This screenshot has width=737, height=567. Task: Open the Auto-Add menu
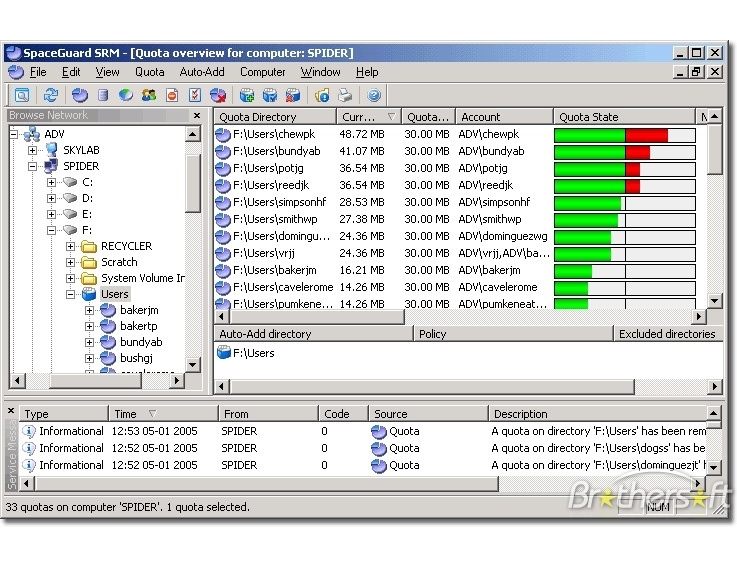pyautogui.click(x=202, y=72)
